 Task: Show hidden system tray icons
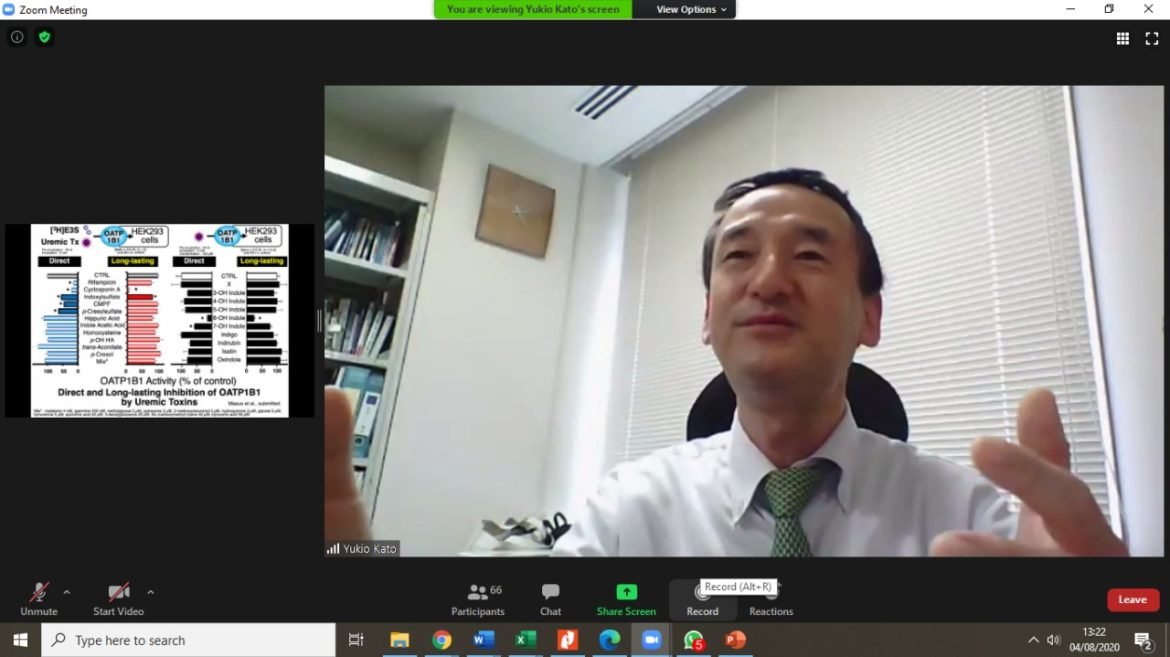(x=1033, y=640)
